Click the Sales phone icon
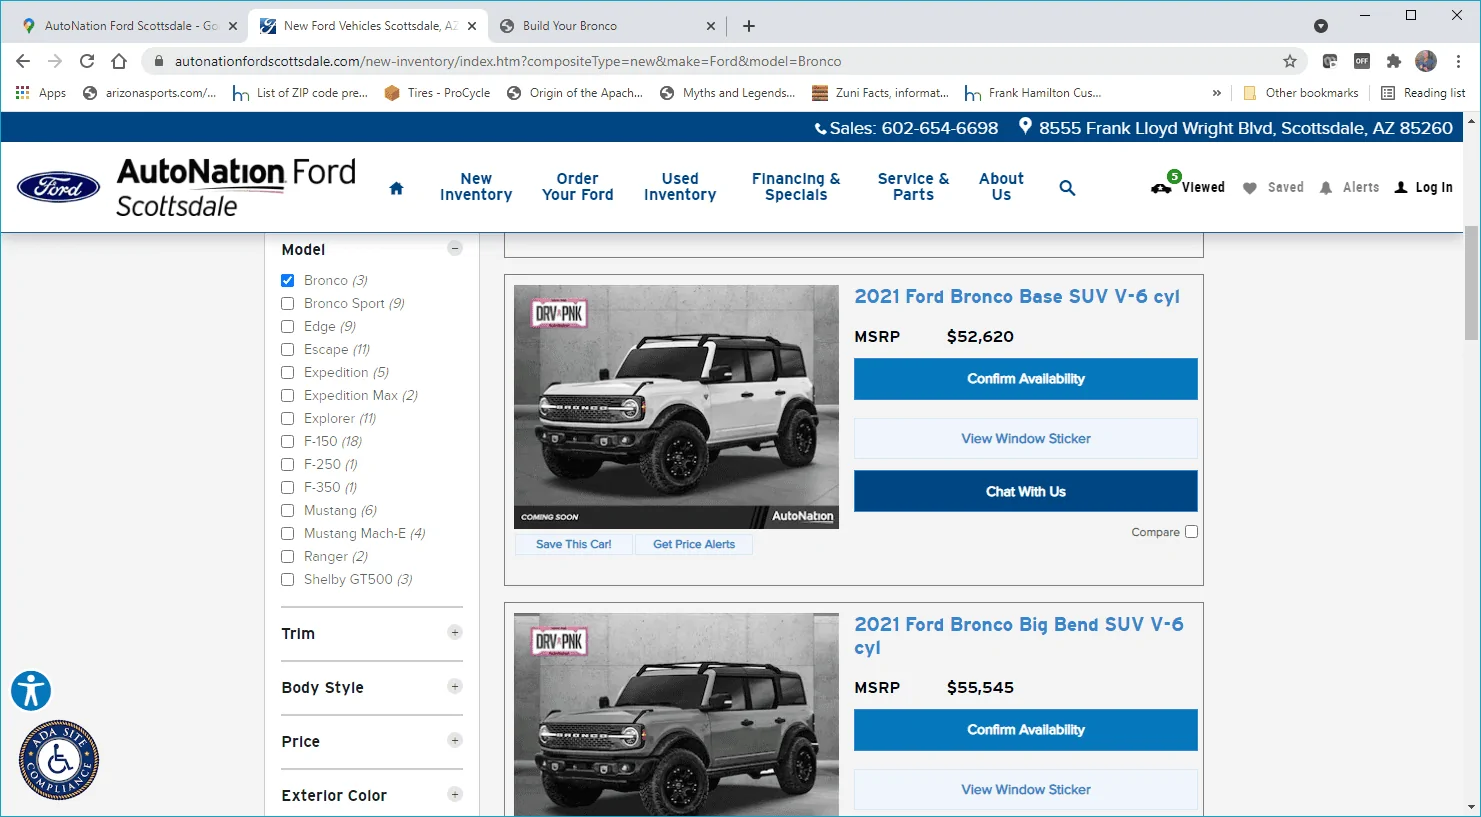 click(x=821, y=129)
